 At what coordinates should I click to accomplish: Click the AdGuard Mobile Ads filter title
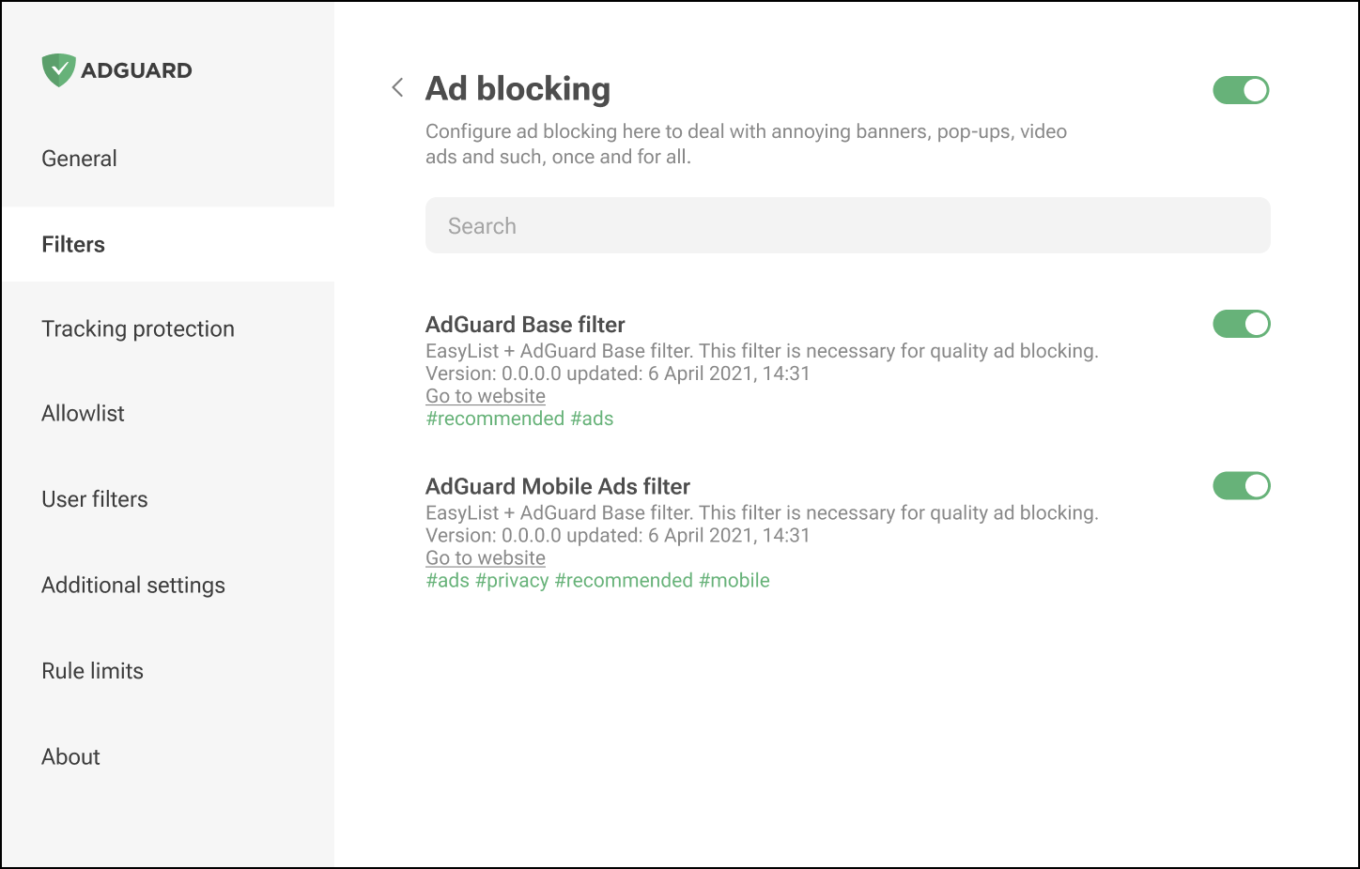(557, 487)
